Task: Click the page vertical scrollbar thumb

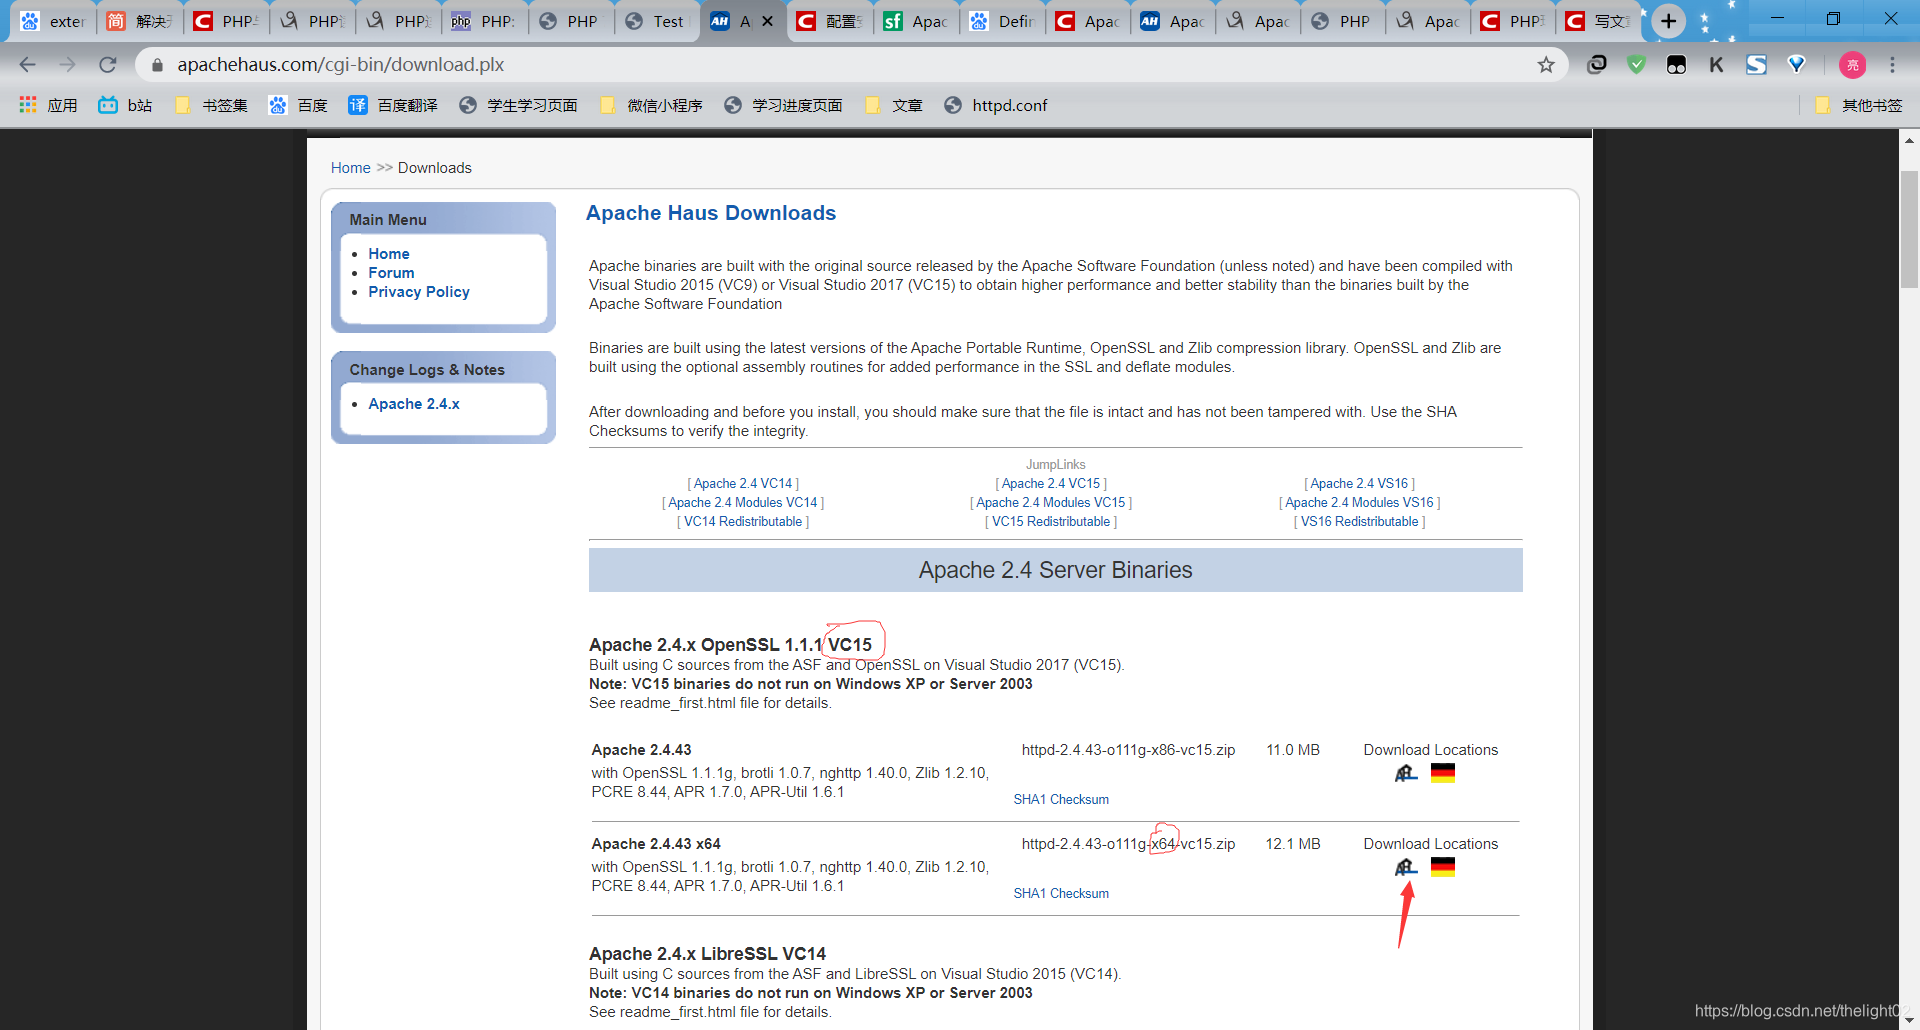Action: pos(1909,229)
